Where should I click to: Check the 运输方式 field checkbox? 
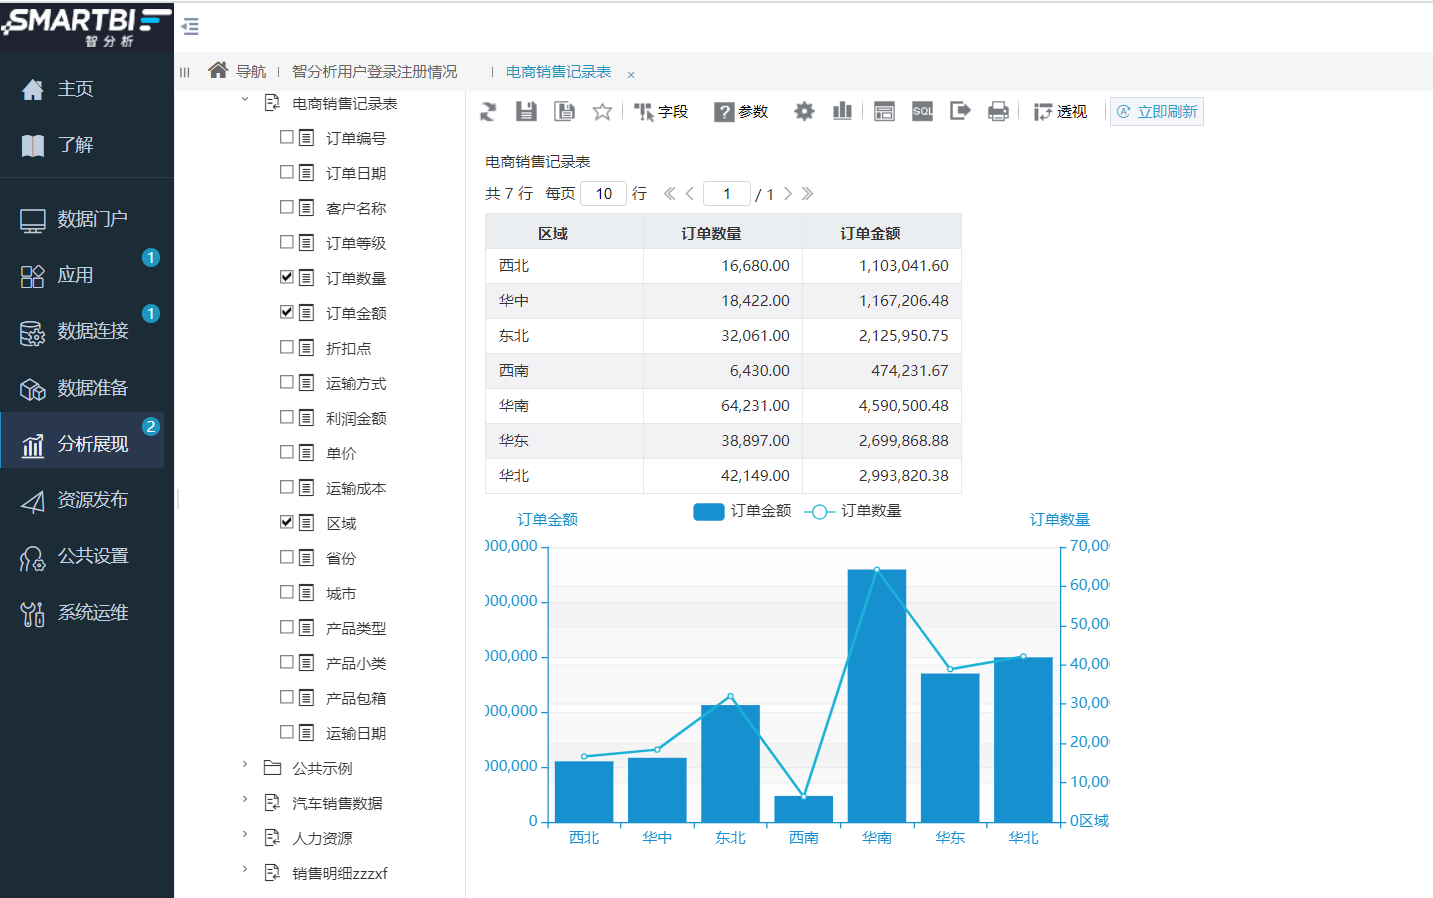(287, 382)
